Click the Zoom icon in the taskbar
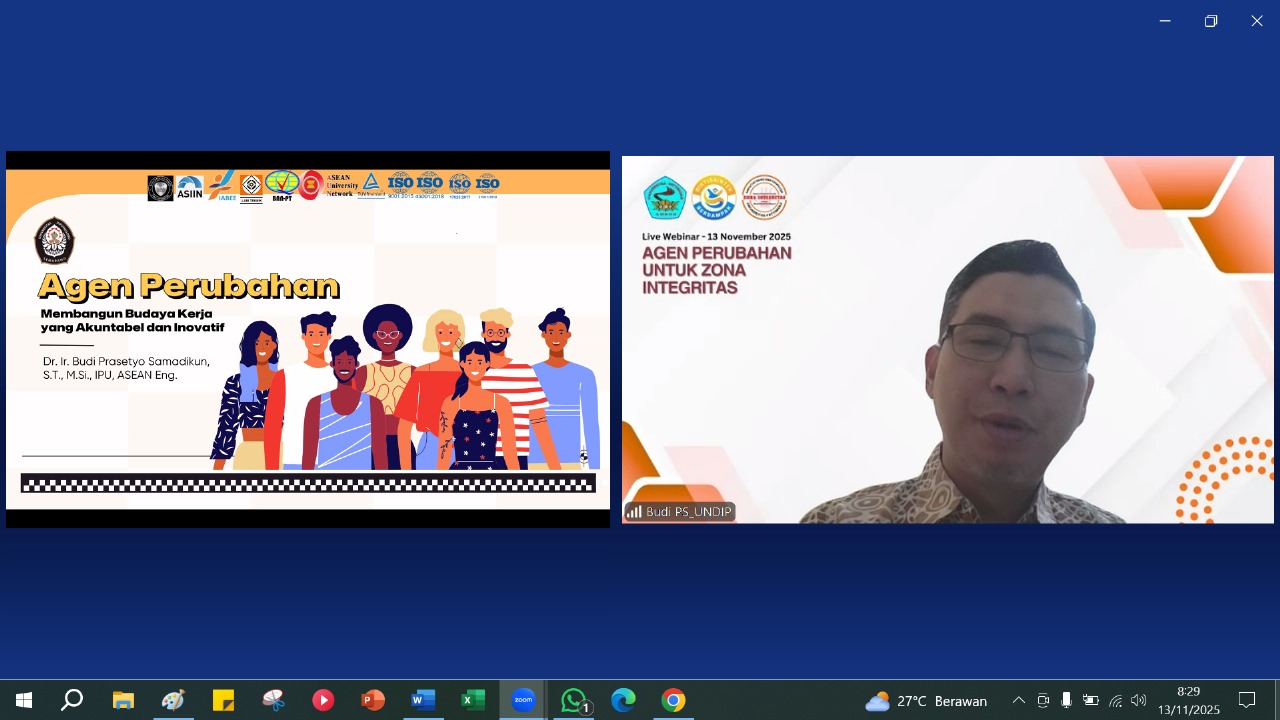Screen dimensions: 1280x720 [x=523, y=700]
